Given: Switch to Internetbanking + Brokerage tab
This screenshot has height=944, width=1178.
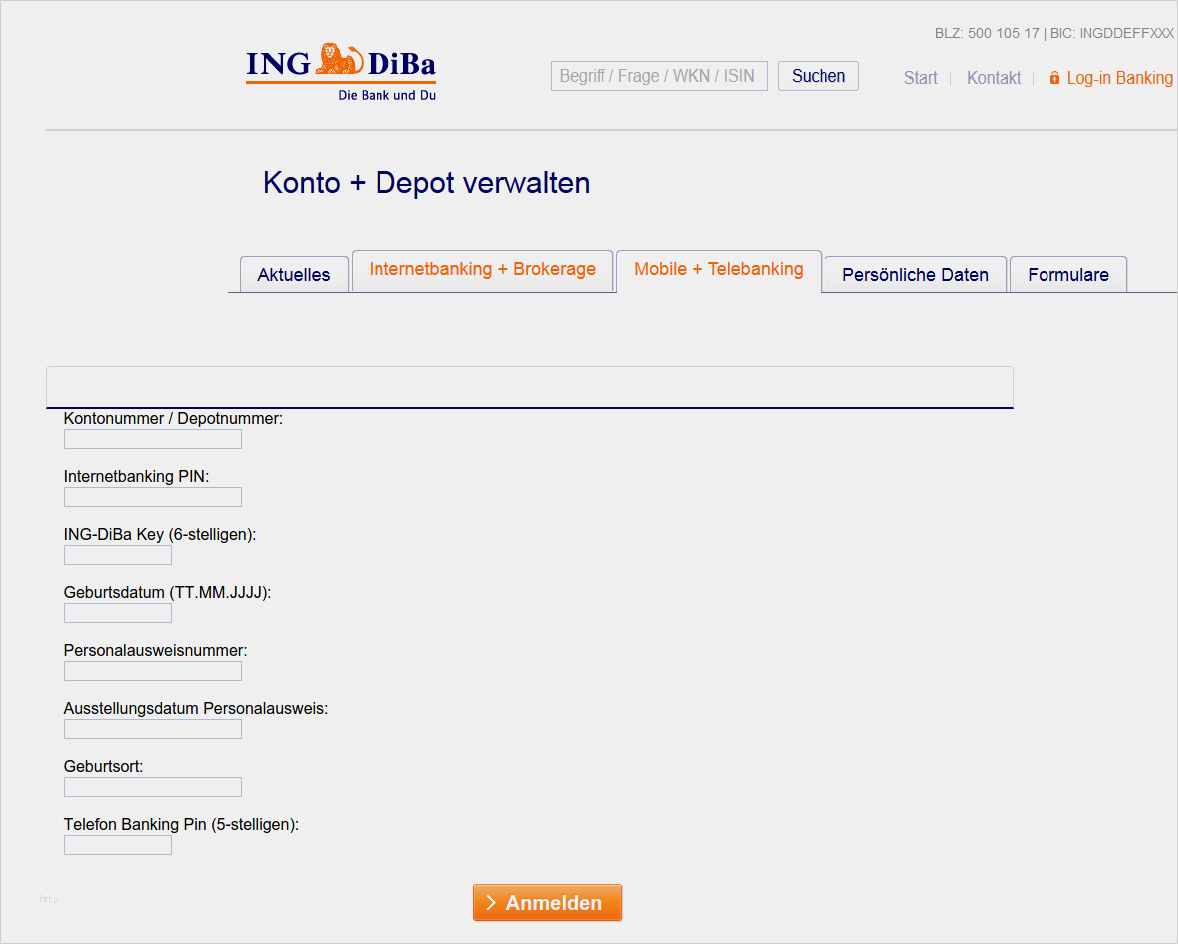Looking at the screenshot, I should 482,270.
